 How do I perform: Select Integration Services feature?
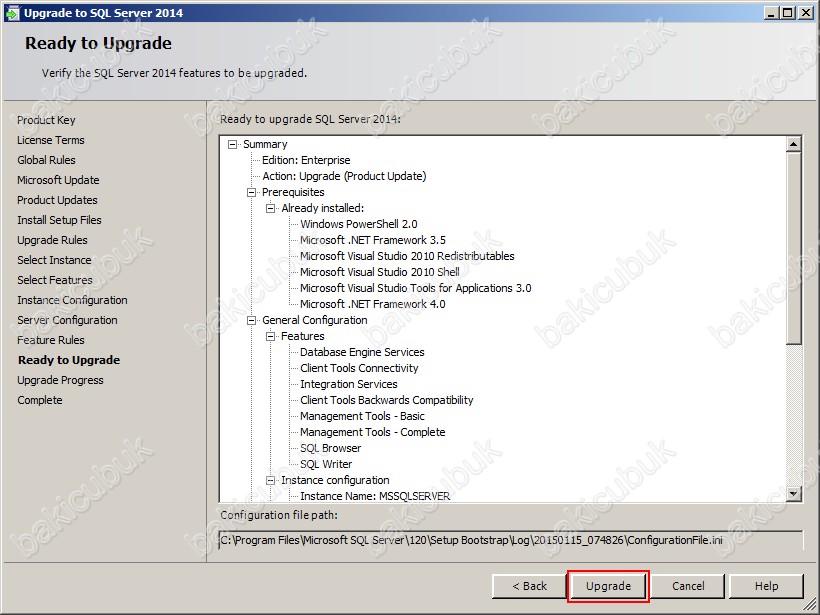coord(348,384)
